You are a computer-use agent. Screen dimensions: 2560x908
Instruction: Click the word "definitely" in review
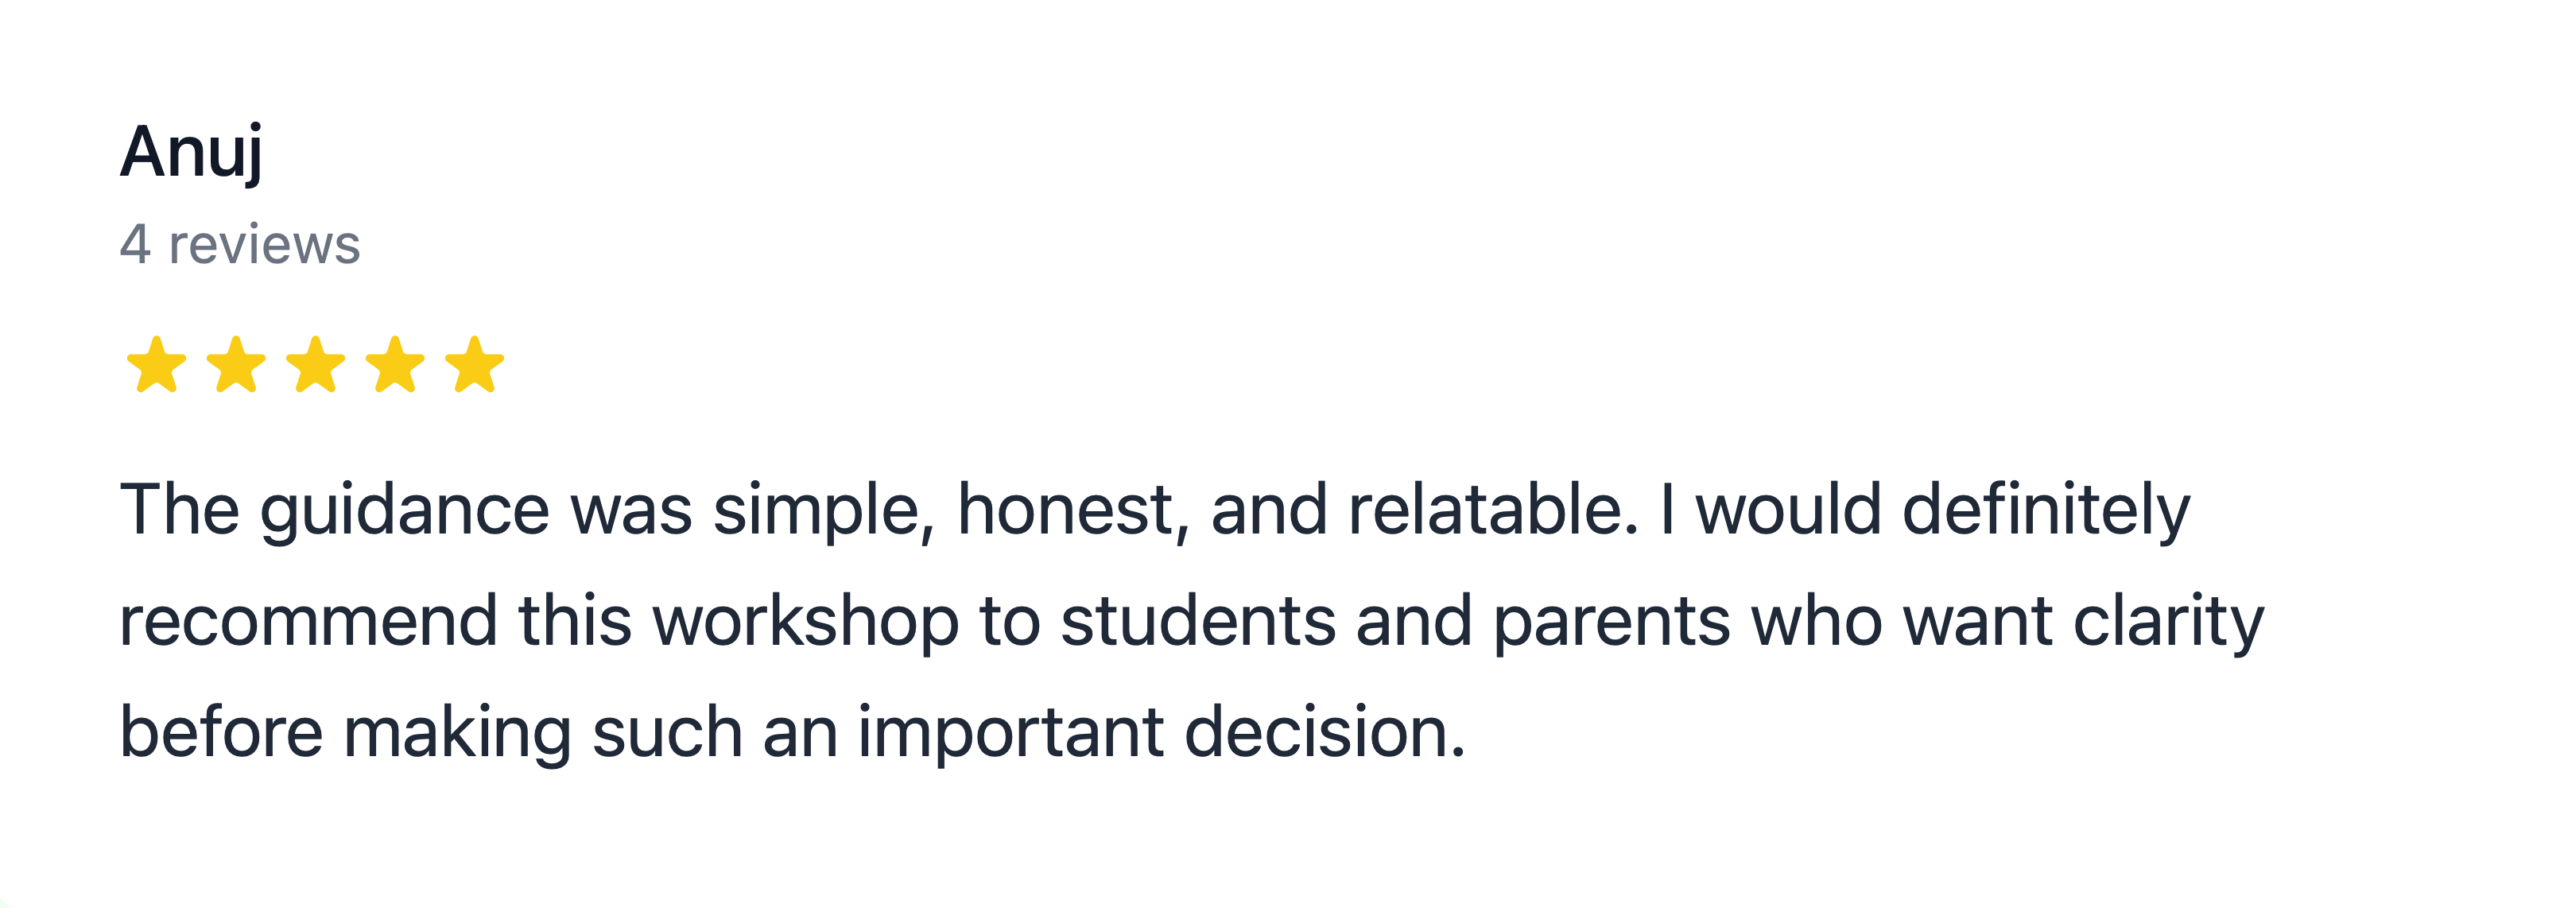pyautogui.click(x=2045, y=512)
